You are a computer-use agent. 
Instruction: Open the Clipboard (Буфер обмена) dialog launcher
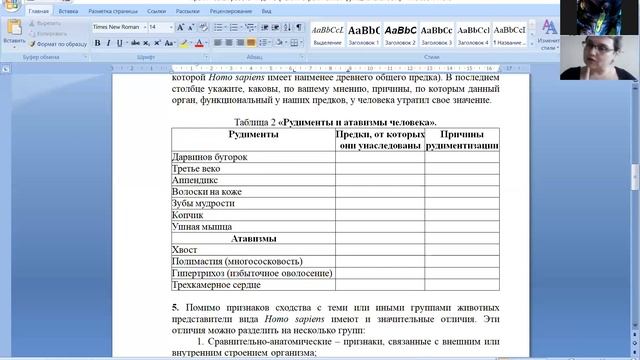click(x=86, y=58)
